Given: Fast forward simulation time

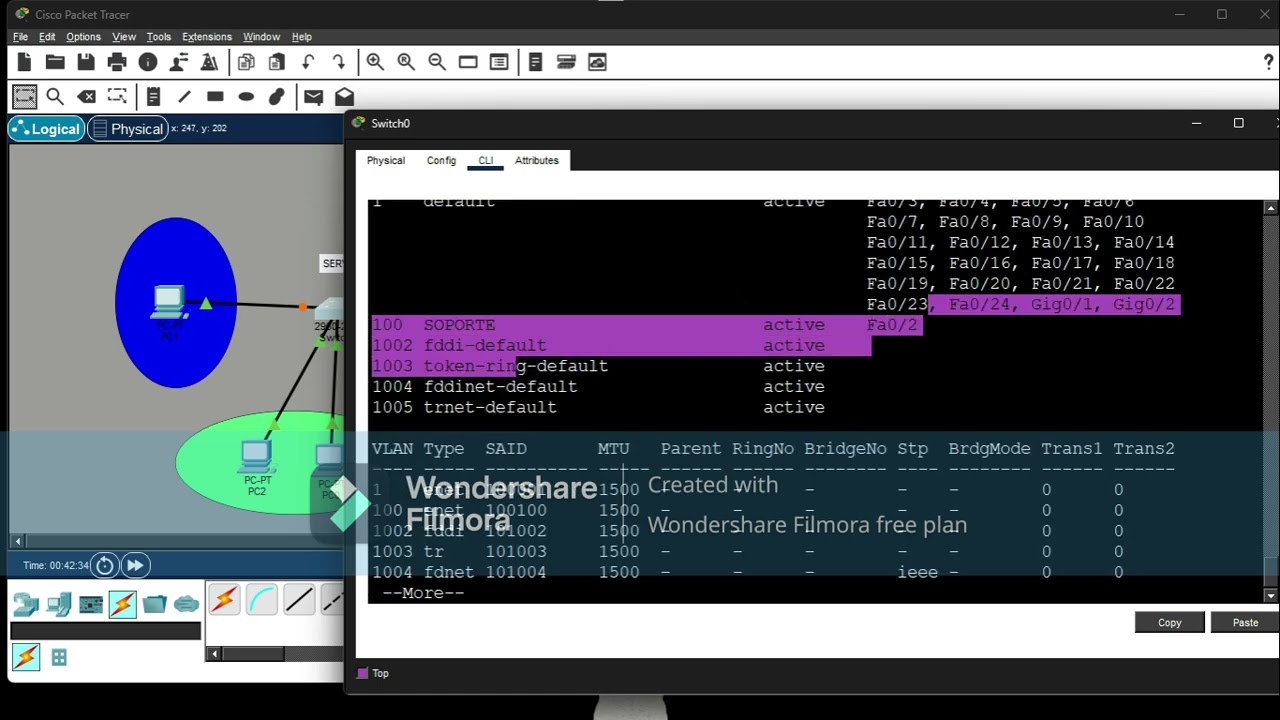Looking at the screenshot, I should tap(135, 565).
